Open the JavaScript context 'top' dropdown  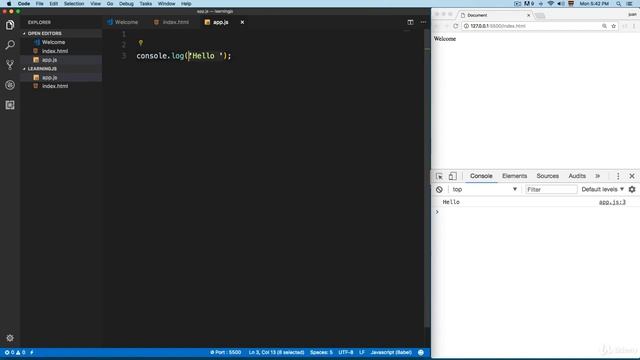pyautogui.click(x=484, y=189)
